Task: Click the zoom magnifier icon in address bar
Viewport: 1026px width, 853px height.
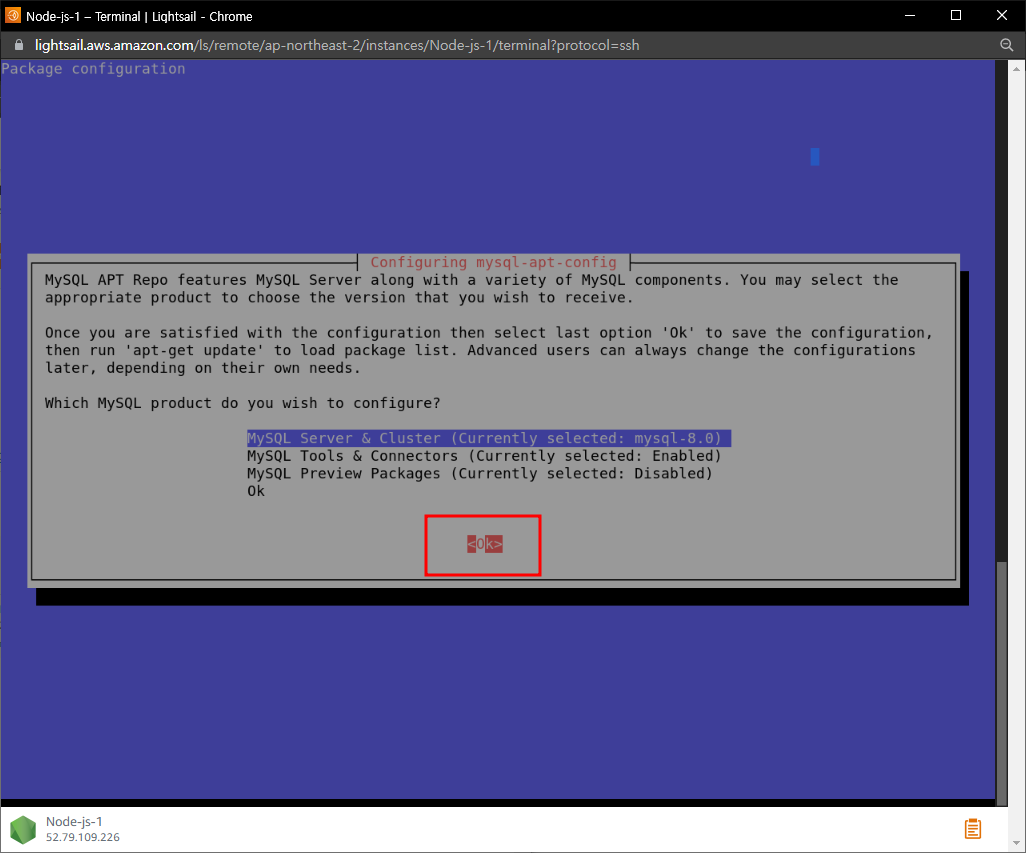Action: pos(1006,45)
